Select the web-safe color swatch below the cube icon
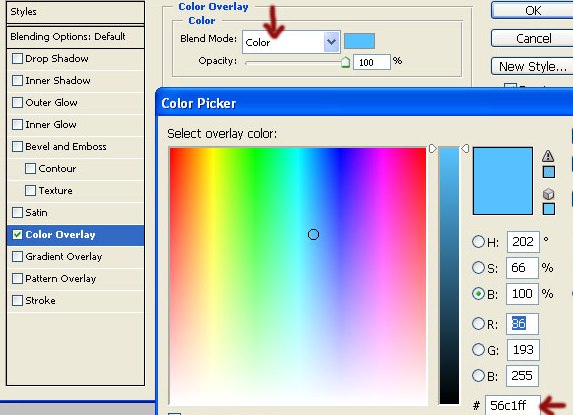 point(549,209)
